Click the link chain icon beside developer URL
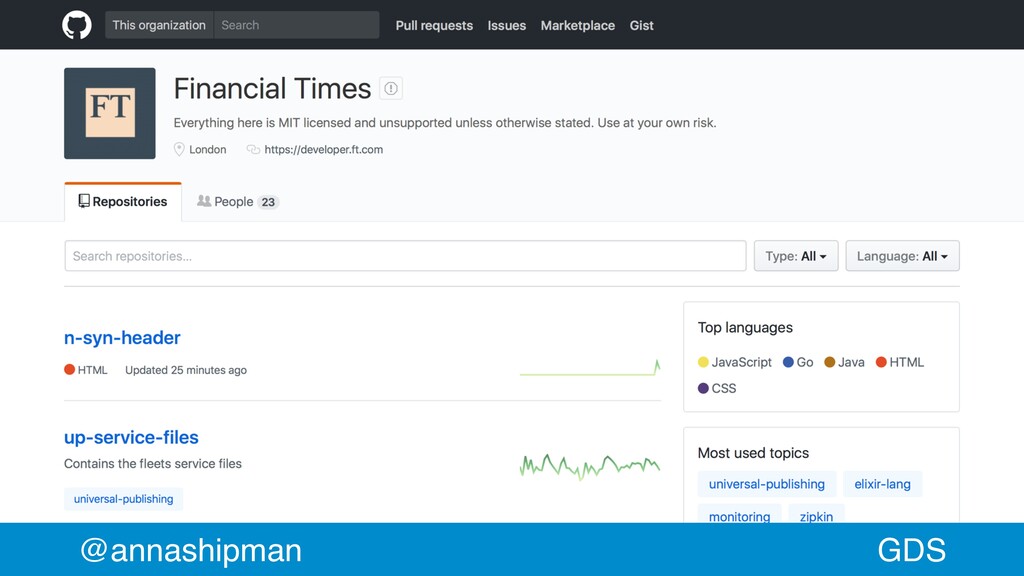Screen dimensions: 1024x576 click(253, 150)
